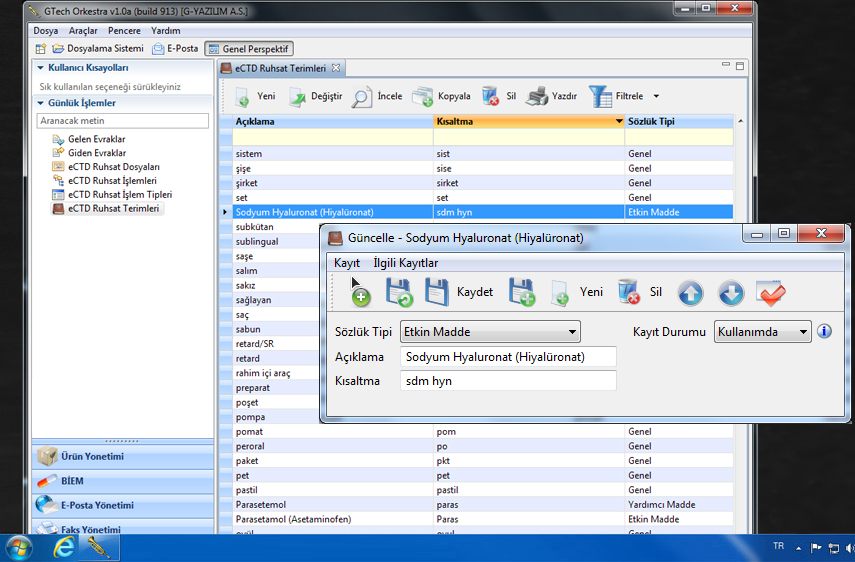855x562 pixels.
Task: Select eCTD Ruhsat Dosyaları in tree
Action: pos(113,167)
